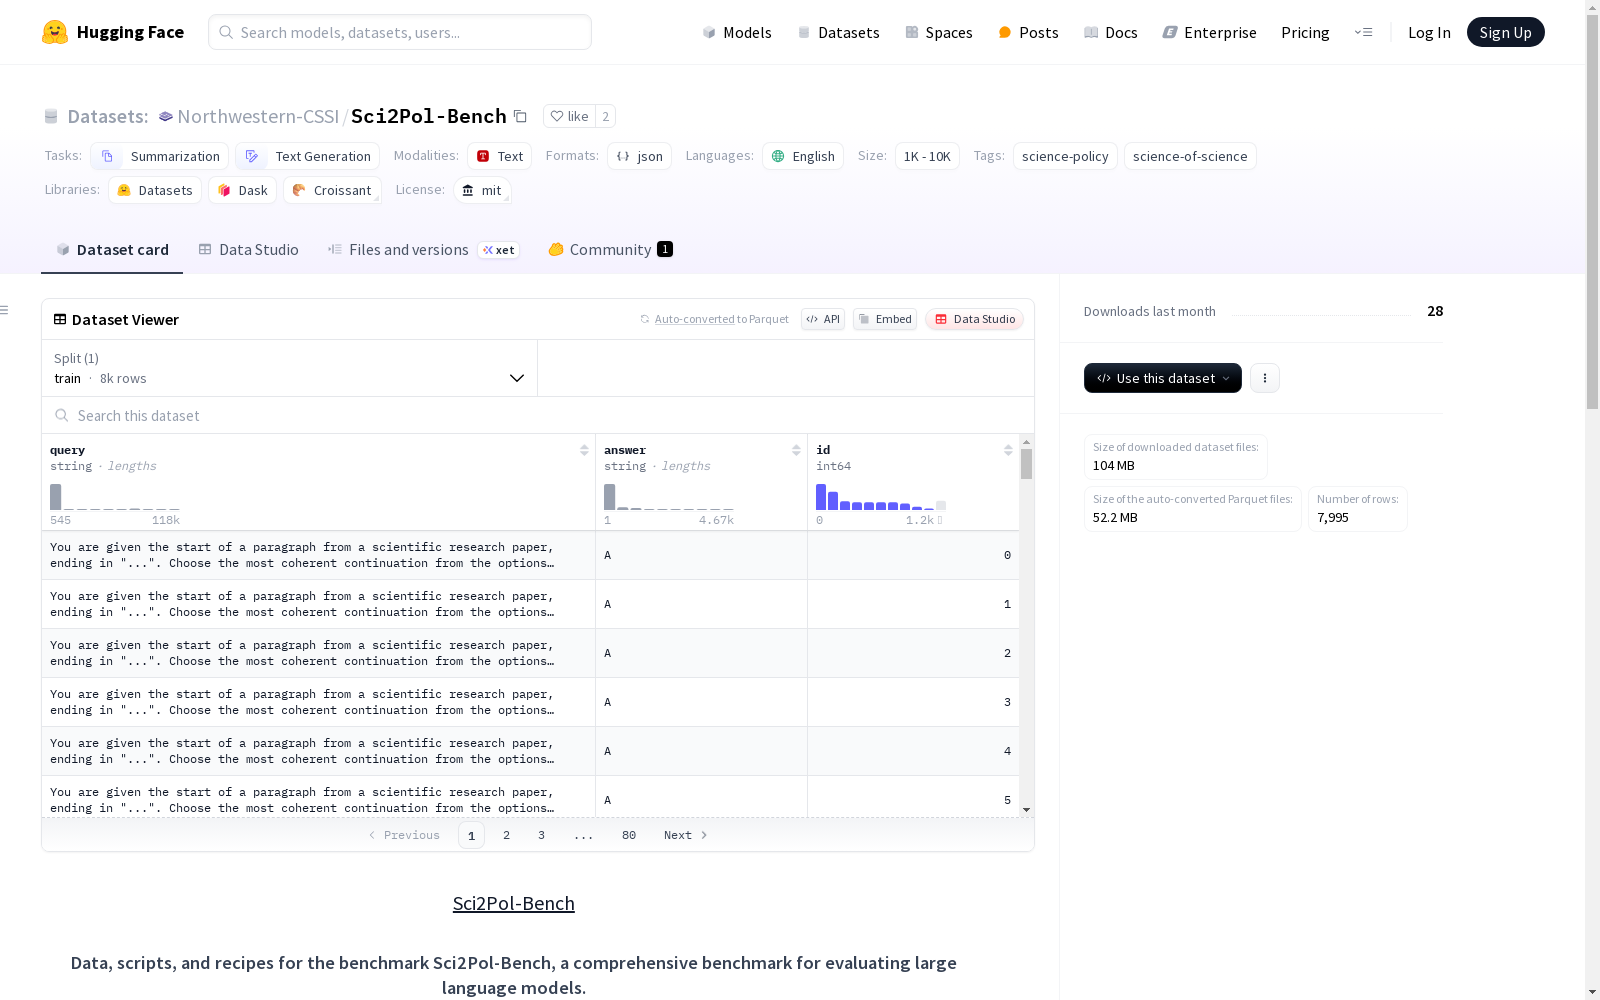The height and width of the screenshot is (1000, 1600).
Task: Click the Summarization task tag
Action: pos(160,156)
